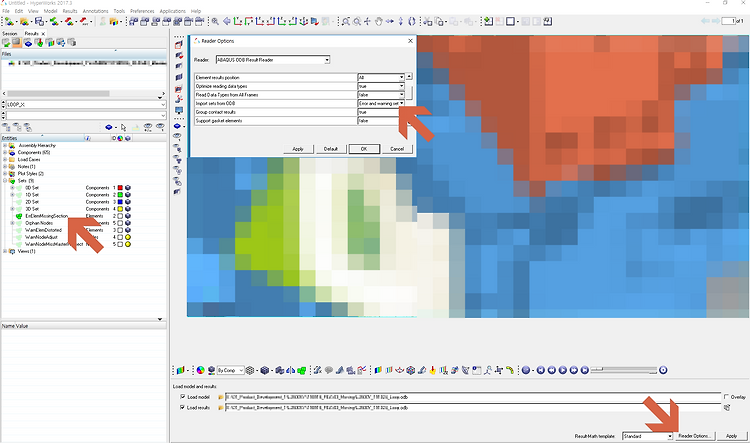
Task: Click blue color swatch of 2D Set
Action: pyautogui.click(x=121, y=202)
